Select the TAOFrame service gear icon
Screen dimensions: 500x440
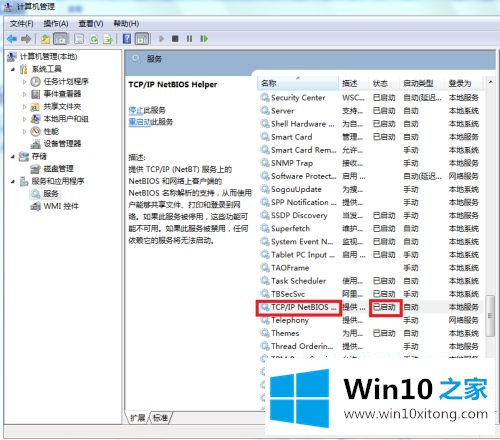265,268
